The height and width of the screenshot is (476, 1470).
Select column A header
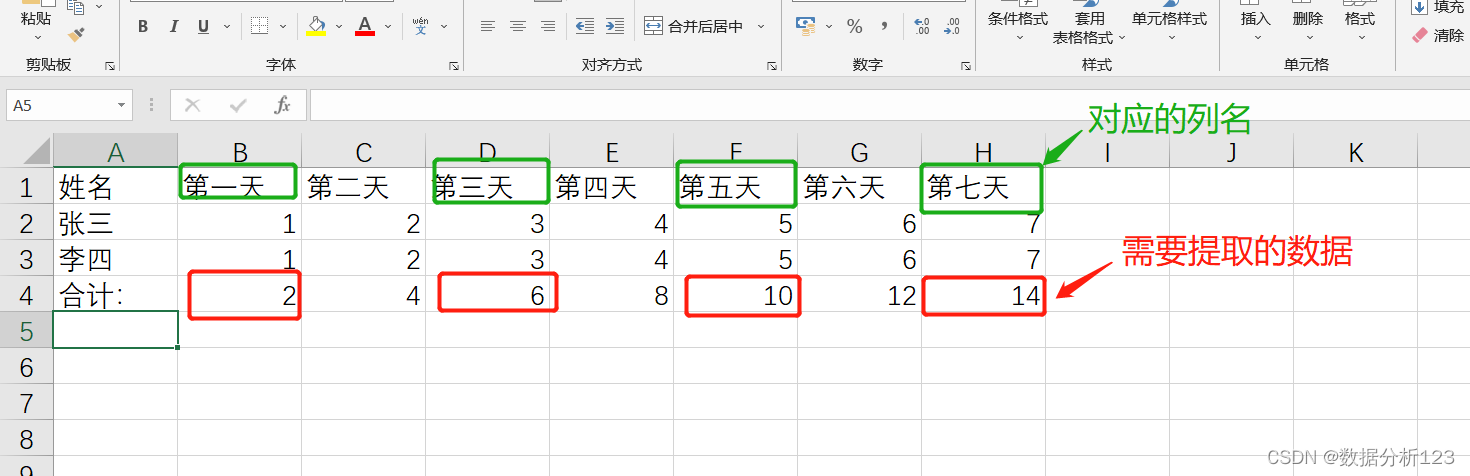115,152
